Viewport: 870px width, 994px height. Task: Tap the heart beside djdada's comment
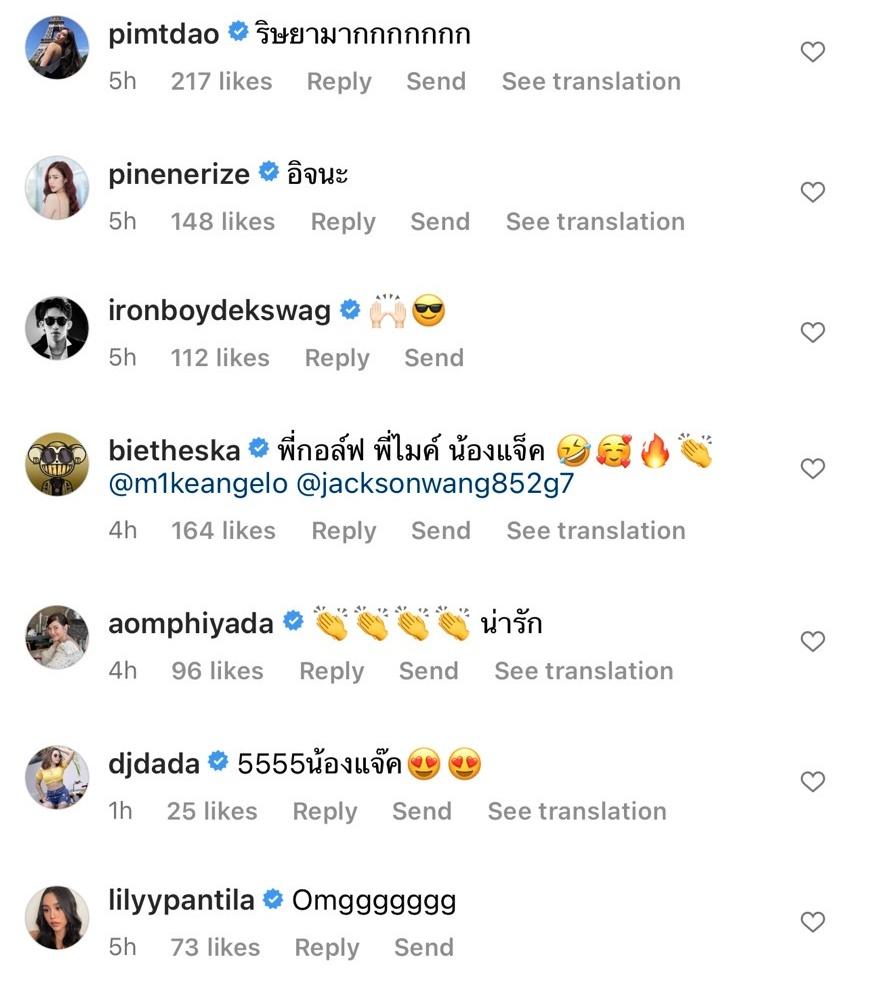pos(813,781)
